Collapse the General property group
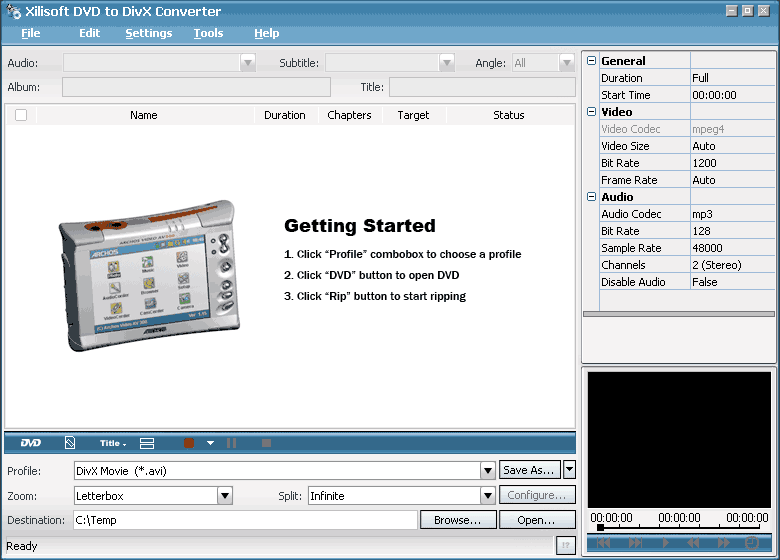This screenshot has width=780, height=560. click(x=591, y=61)
